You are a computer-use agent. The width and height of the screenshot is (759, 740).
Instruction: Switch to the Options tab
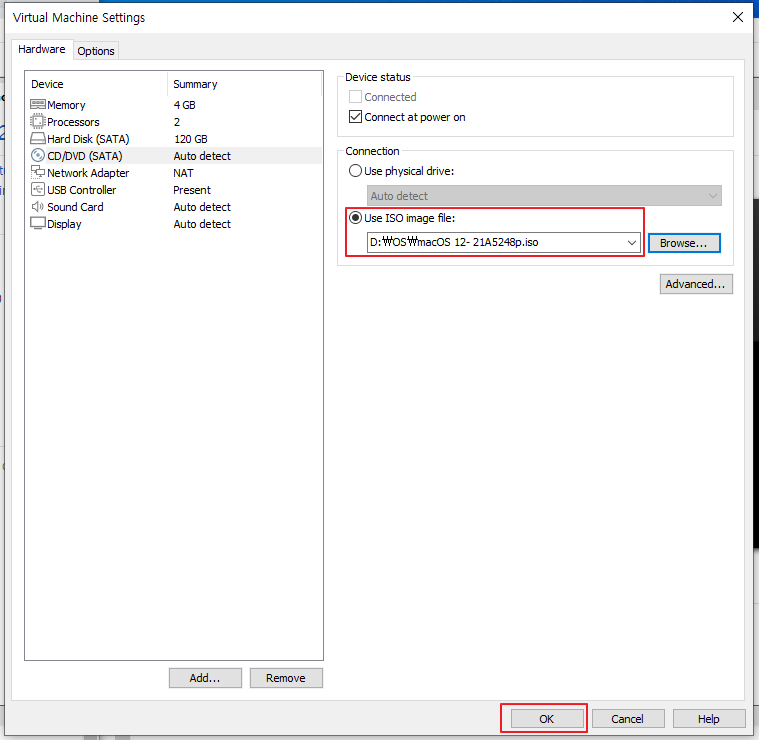tap(96, 51)
